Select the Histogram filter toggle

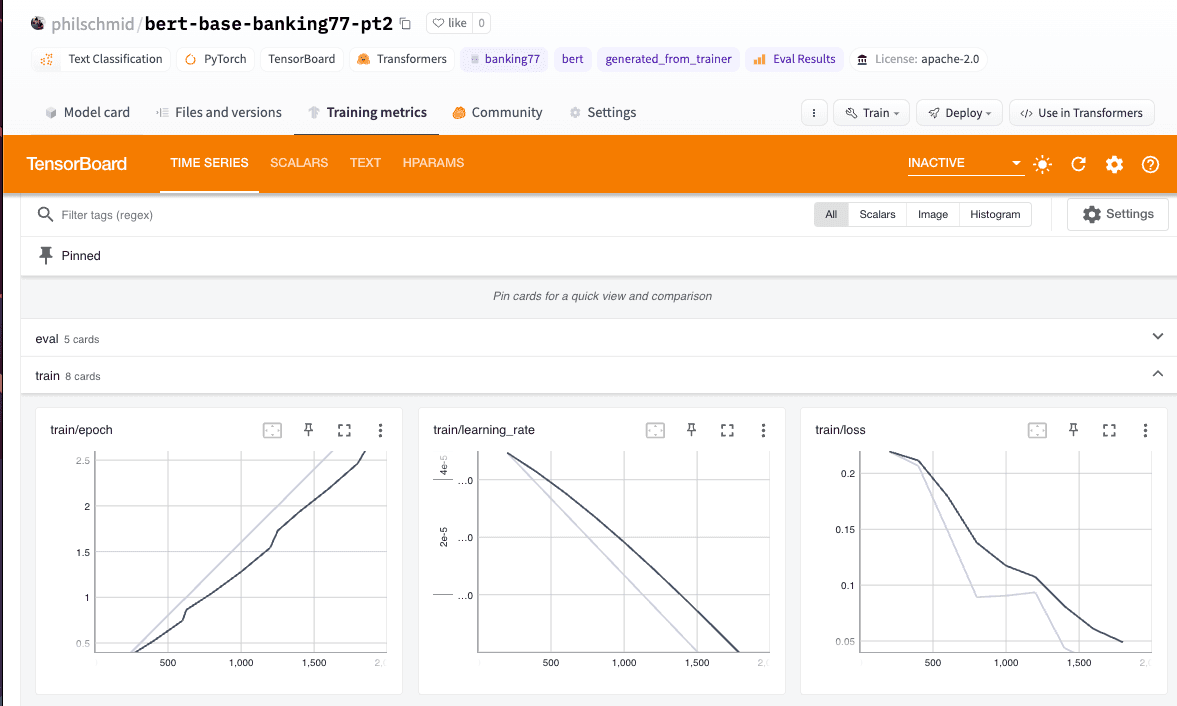pyautogui.click(x=995, y=215)
